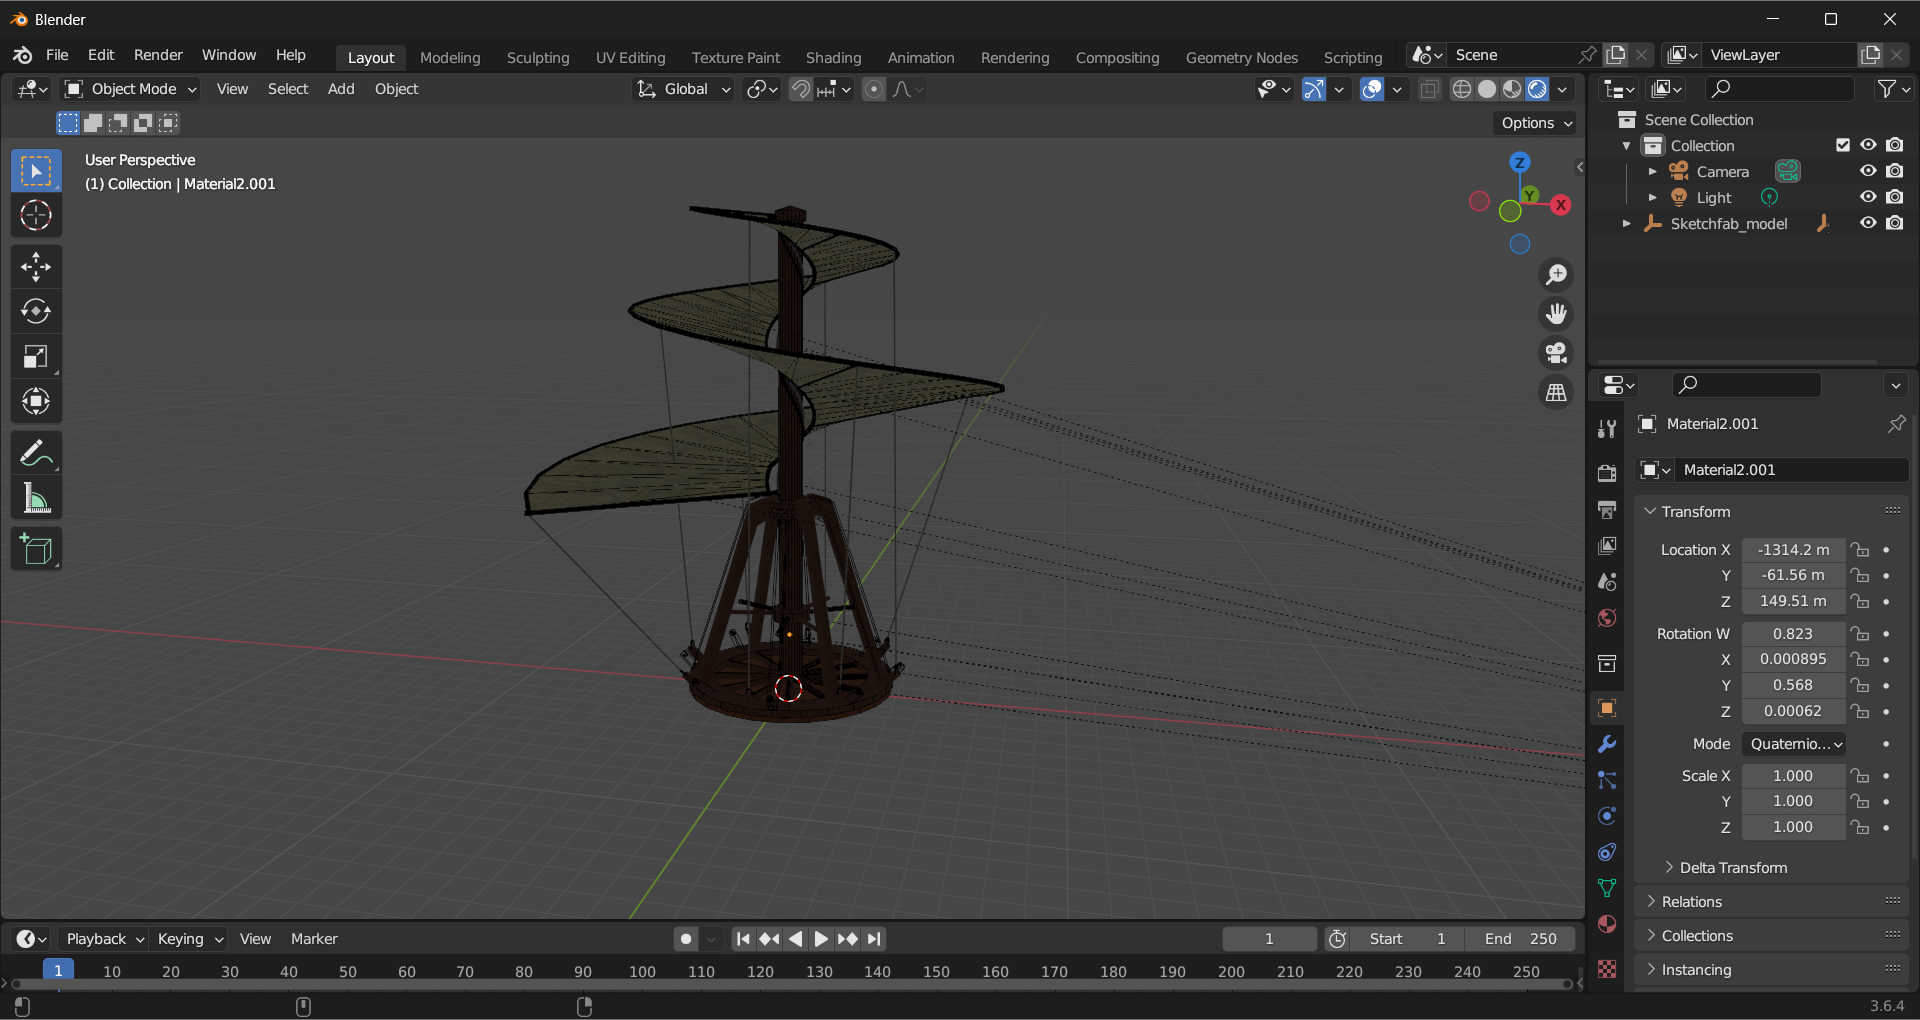Open the Physics properties tab
The image size is (1920, 1020).
click(1607, 816)
